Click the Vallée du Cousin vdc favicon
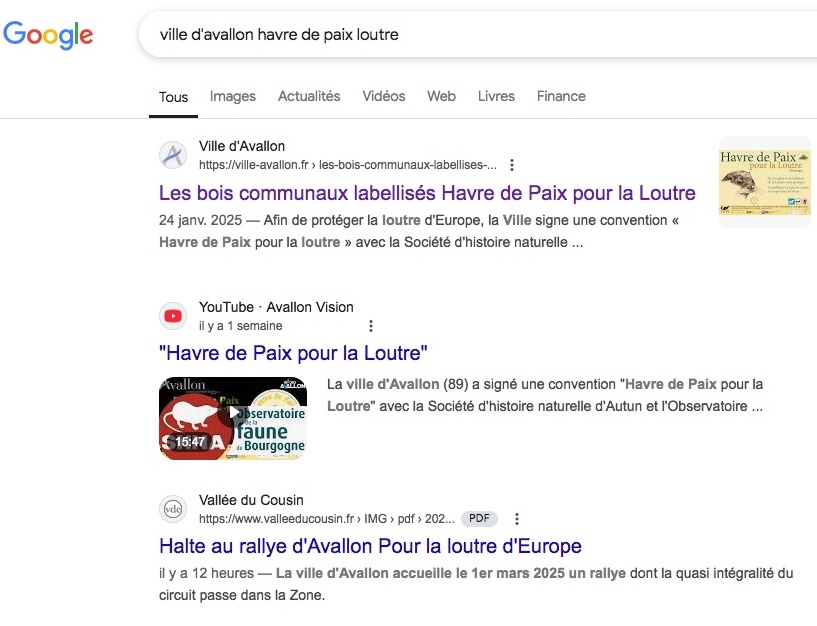Viewport: 817px width, 626px height. (x=173, y=509)
